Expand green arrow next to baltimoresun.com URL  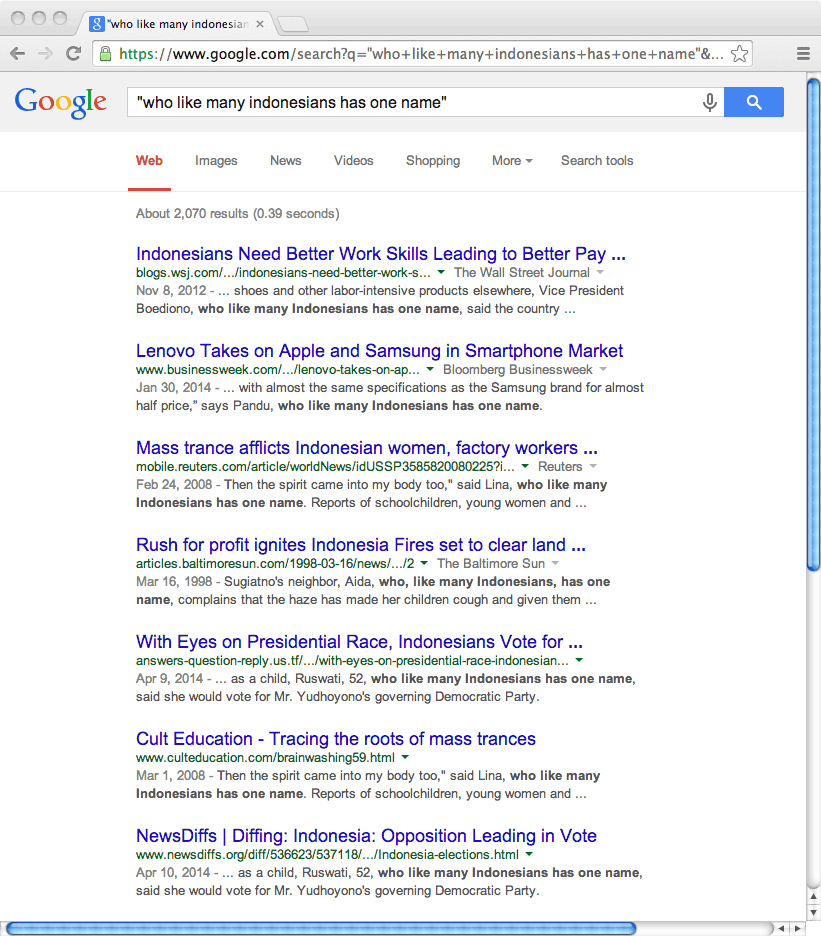click(x=424, y=564)
